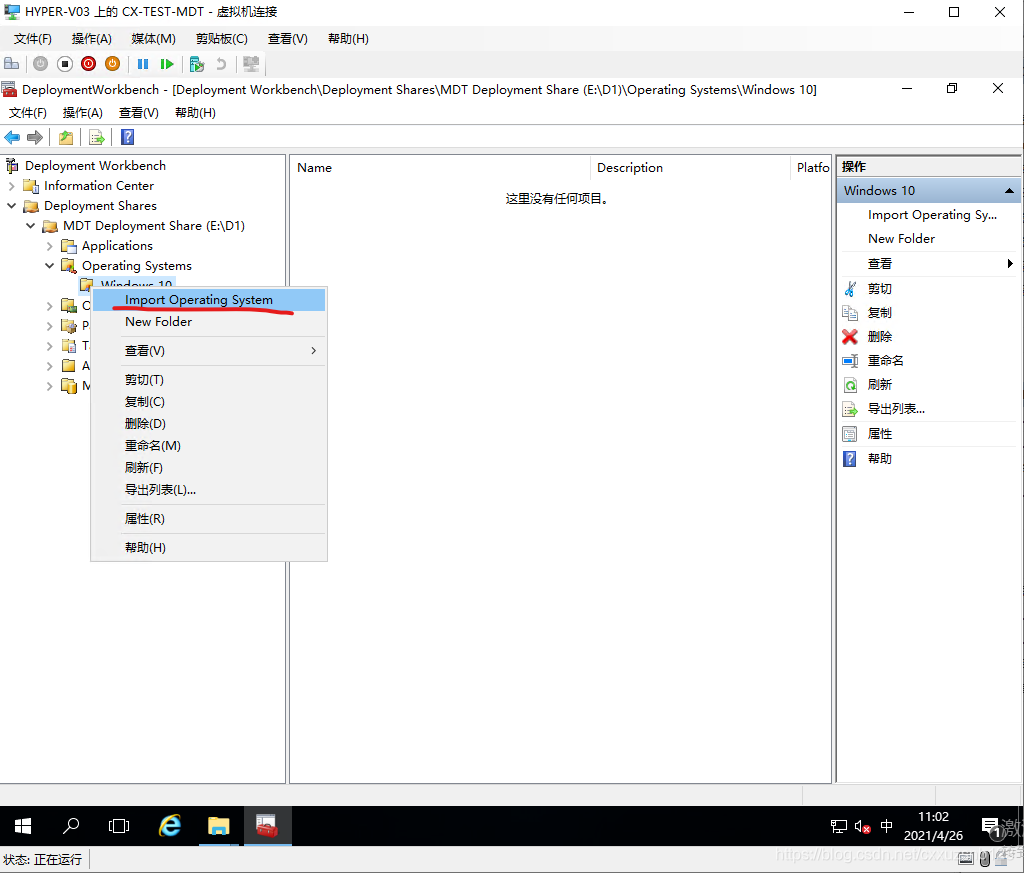Select Information Center in tree
Viewport: 1024px width, 873px height.
tap(99, 186)
